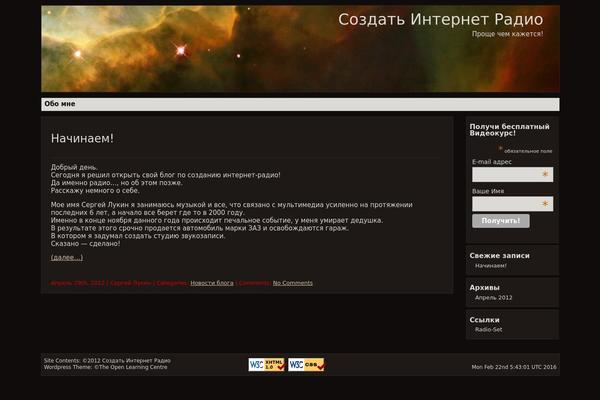
Task: Follow the (далее...) read more link
Action: coord(67,257)
